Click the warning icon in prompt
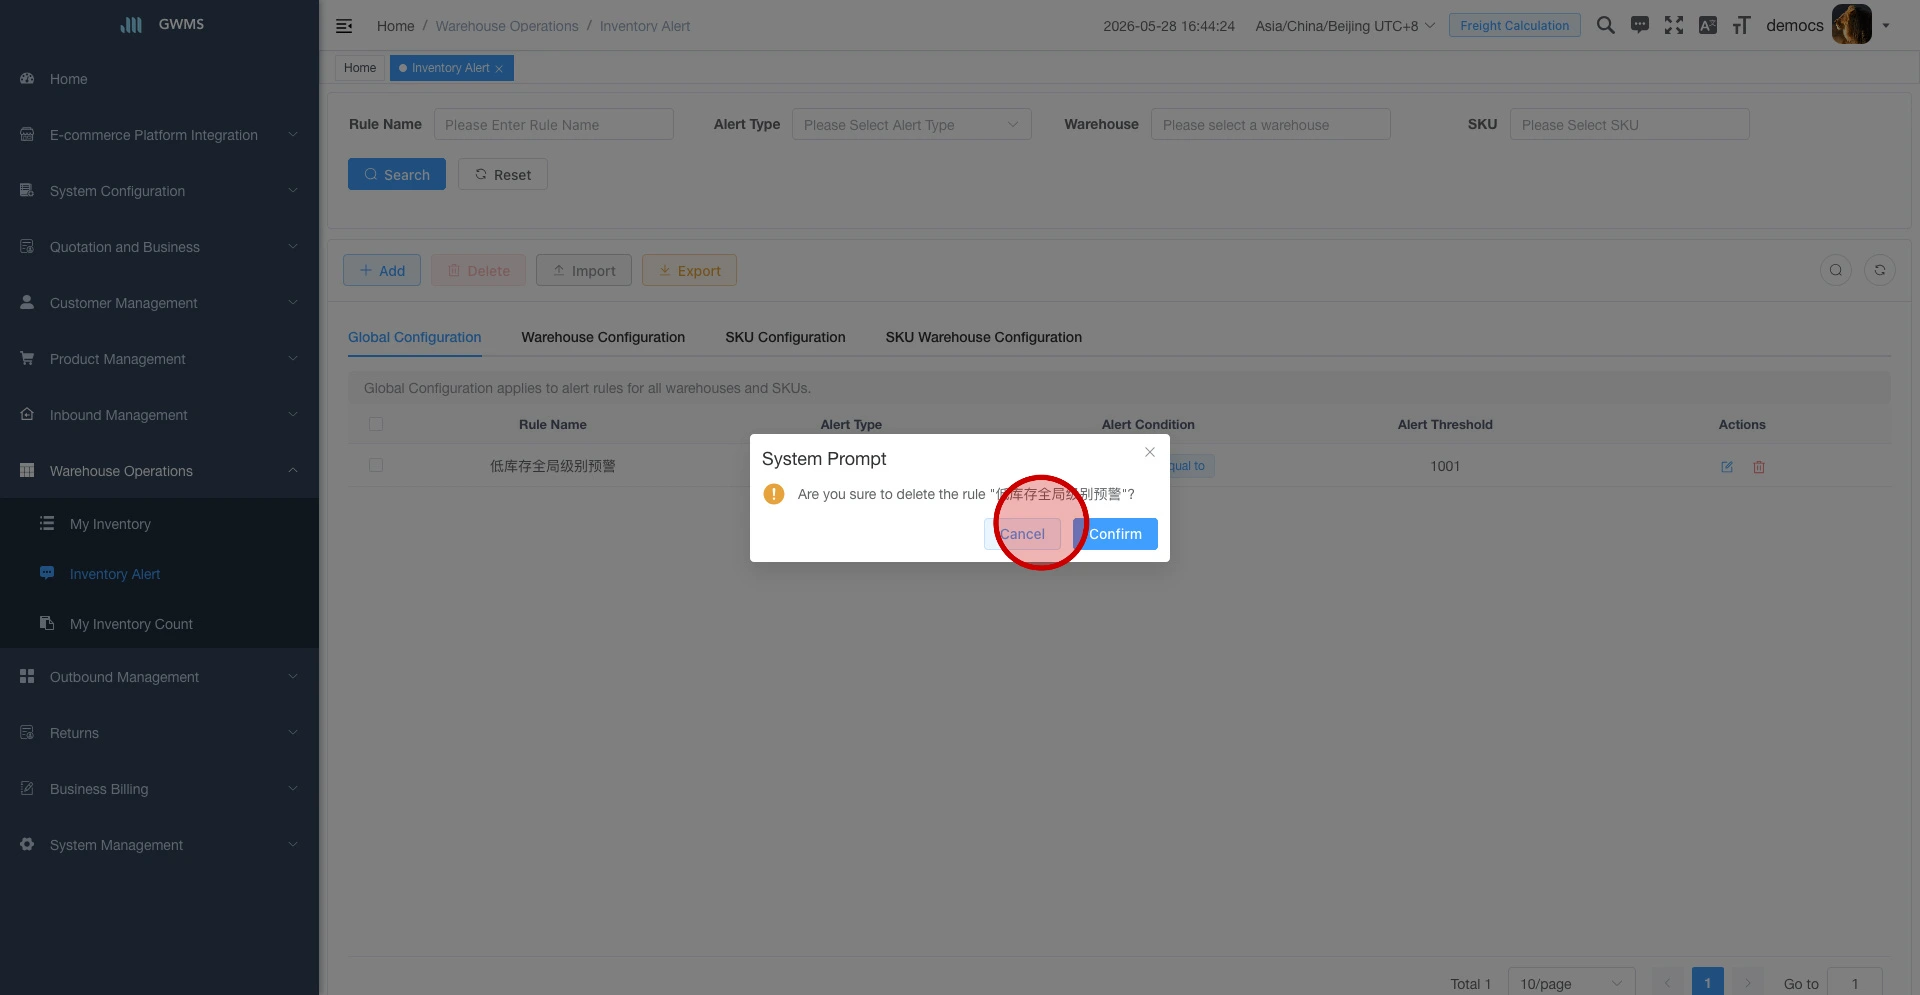Screen dimensions: 1920x995 click(x=774, y=494)
